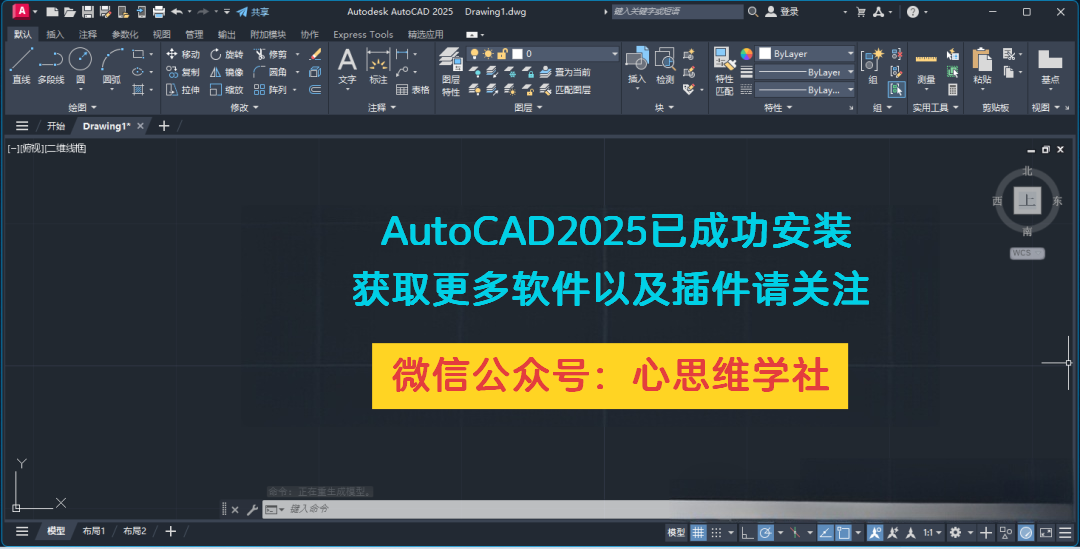Switch to the 布局1 layout tab
Screen dimensions: 1080x549
94,531
